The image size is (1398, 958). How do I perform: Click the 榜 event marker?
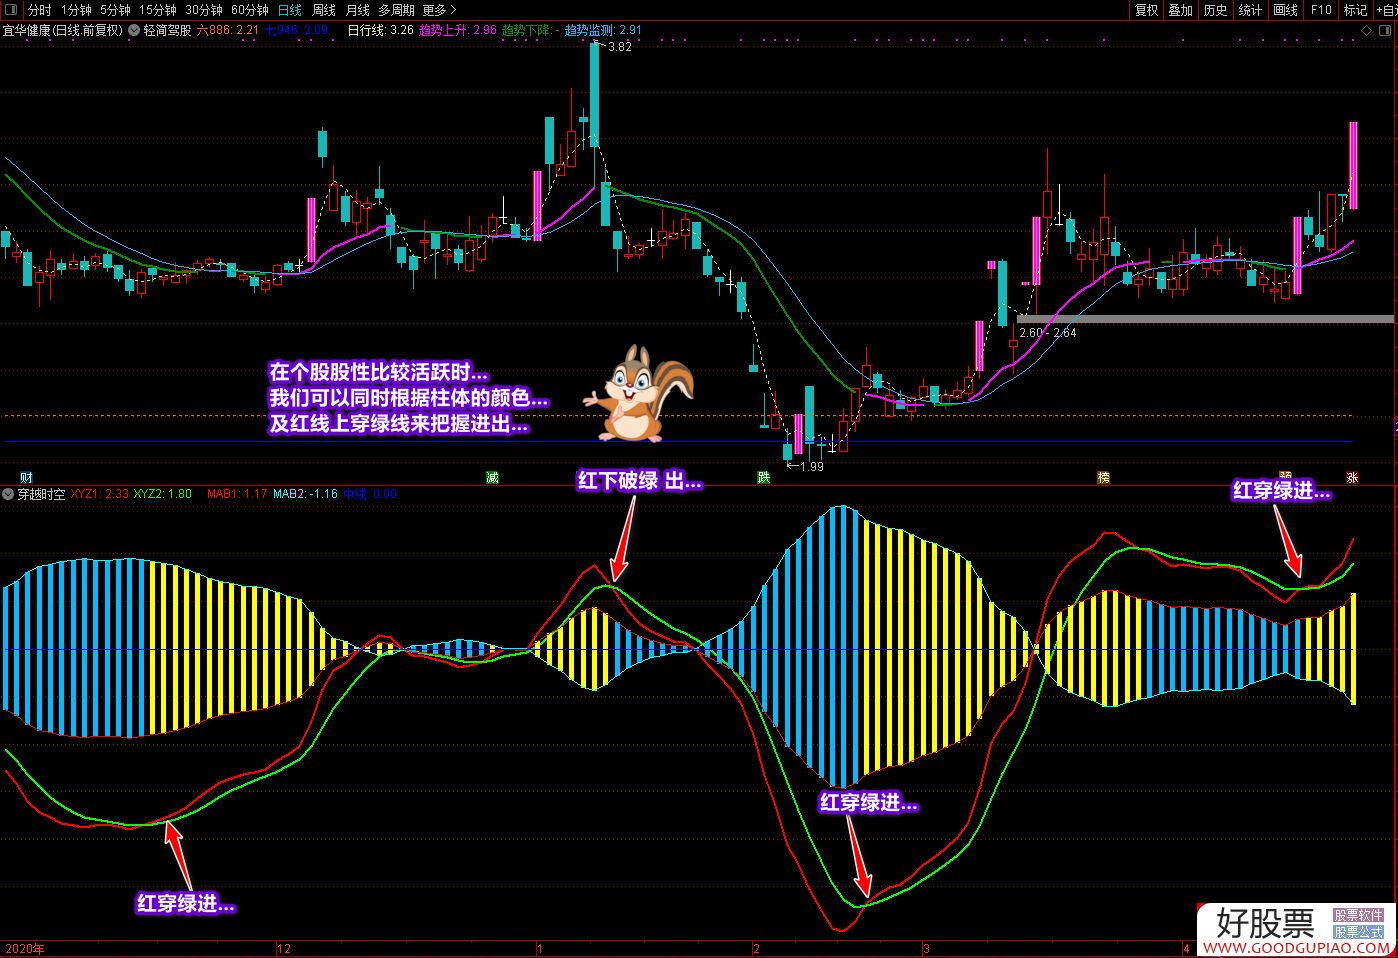tap(1103, 478)
